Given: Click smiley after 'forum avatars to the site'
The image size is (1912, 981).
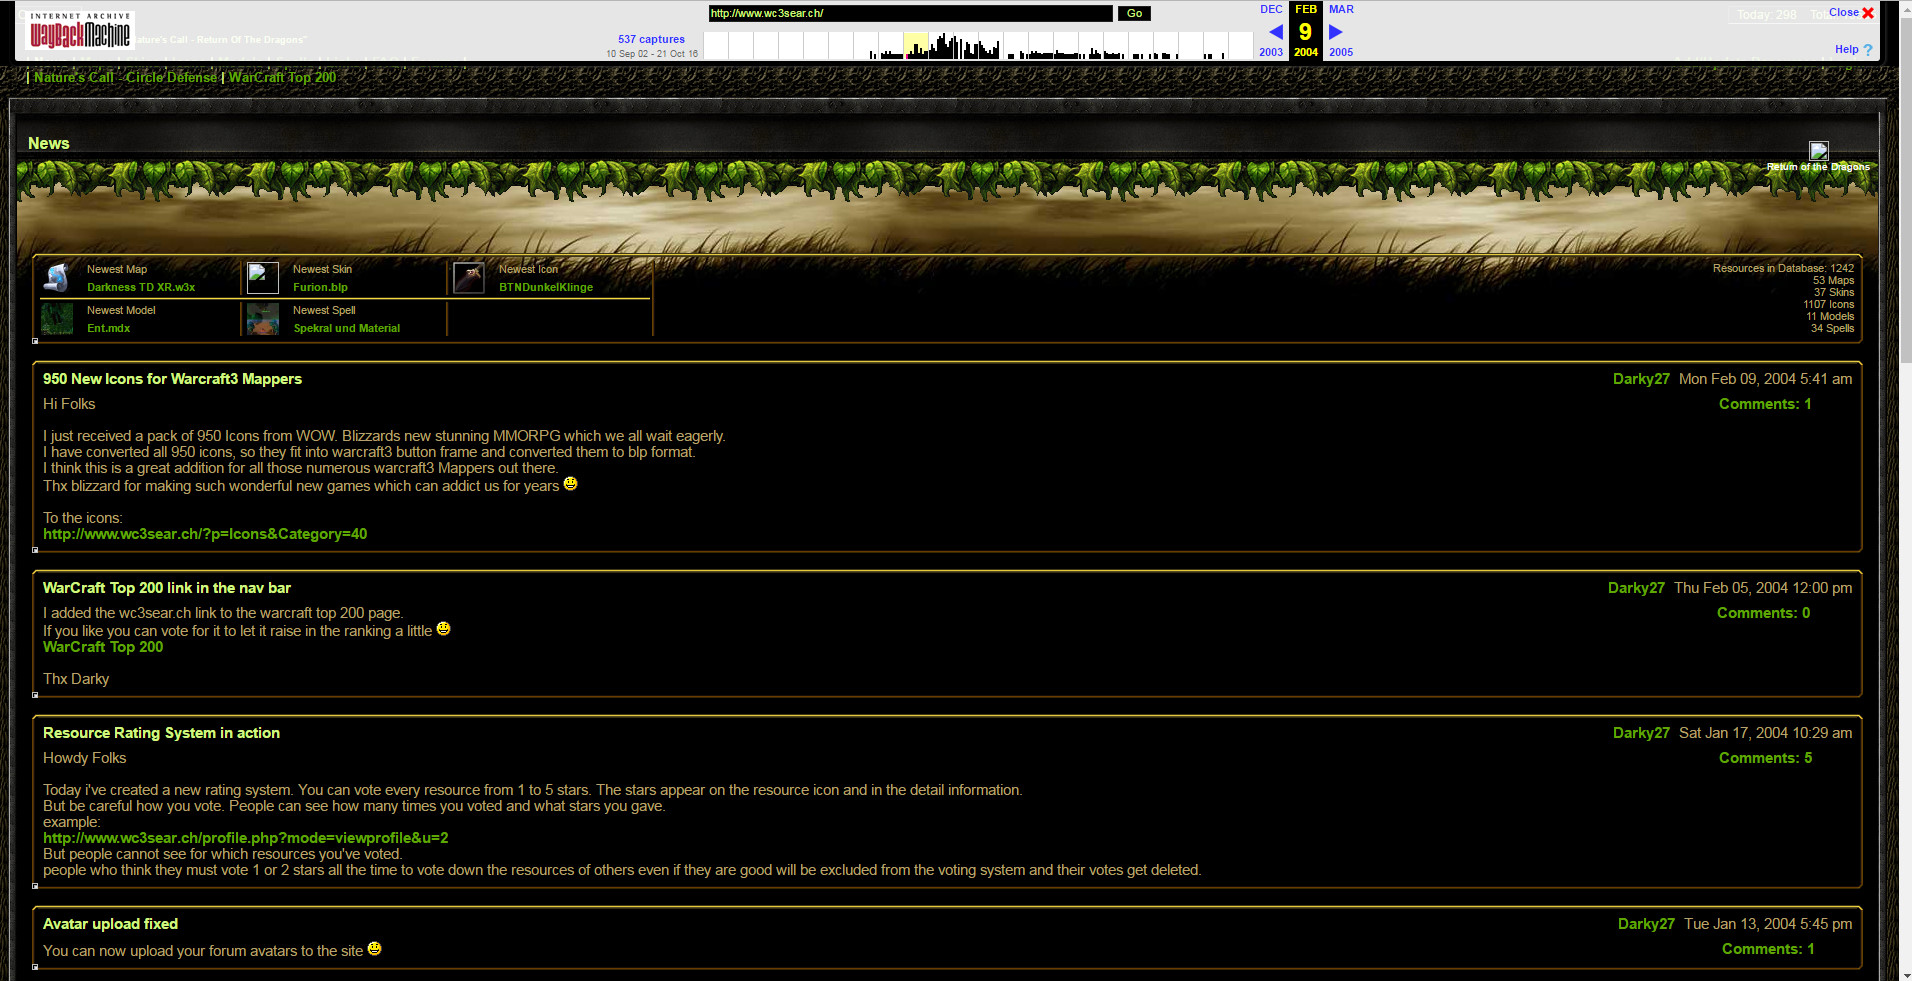Looking at the screenshot, I should 374,949.
